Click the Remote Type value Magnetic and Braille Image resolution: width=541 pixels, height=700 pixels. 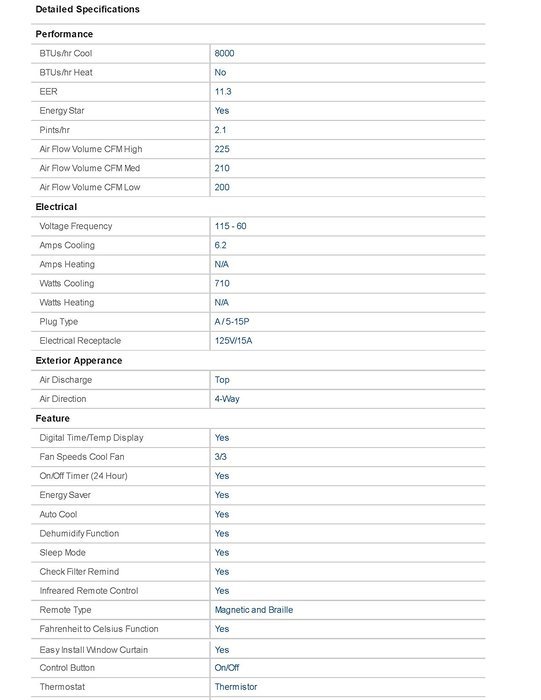pos(254,610)
